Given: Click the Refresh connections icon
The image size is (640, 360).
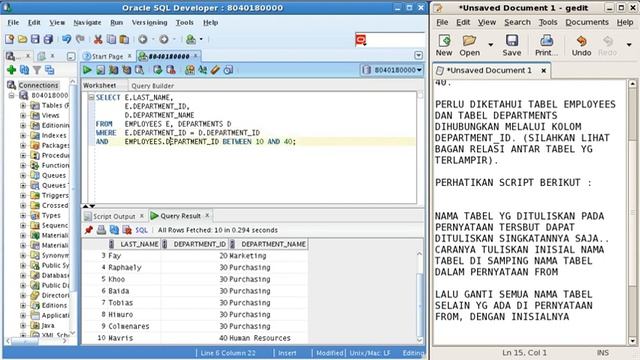Looking at the screenshot, I should [x=24, y=70].
